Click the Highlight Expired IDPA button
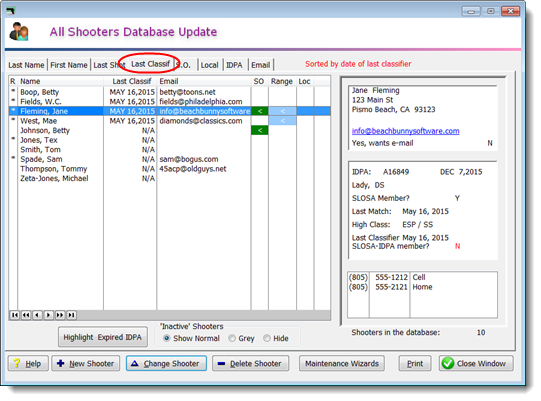Screen dimensions: 541x401 click(103, 337)
